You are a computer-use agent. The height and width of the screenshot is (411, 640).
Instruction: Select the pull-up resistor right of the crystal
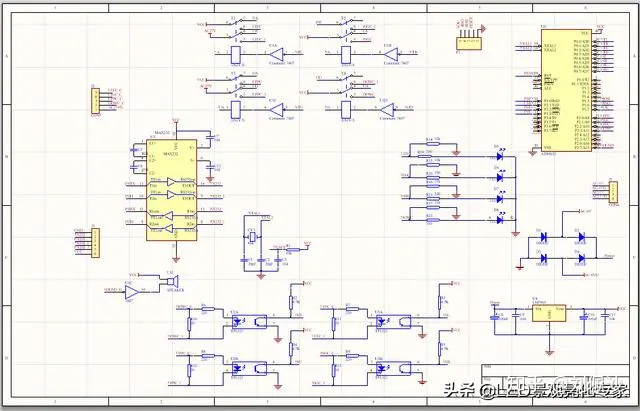(x=293, y=249)
